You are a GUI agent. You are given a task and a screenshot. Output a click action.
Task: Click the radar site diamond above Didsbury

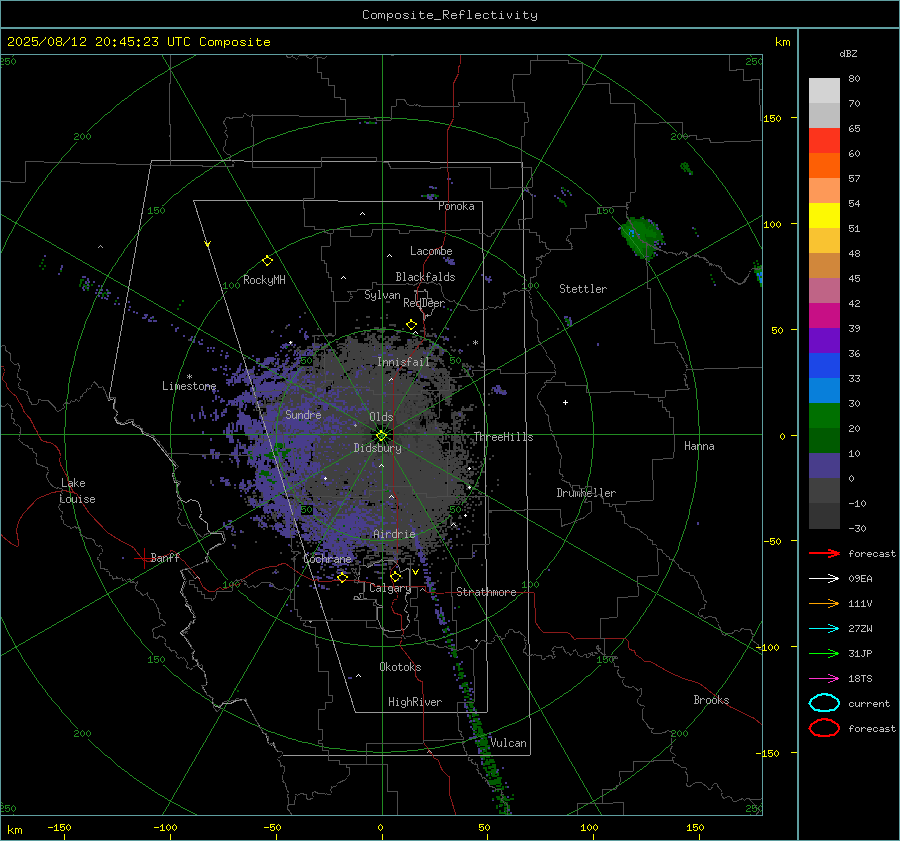pos(381,436)
